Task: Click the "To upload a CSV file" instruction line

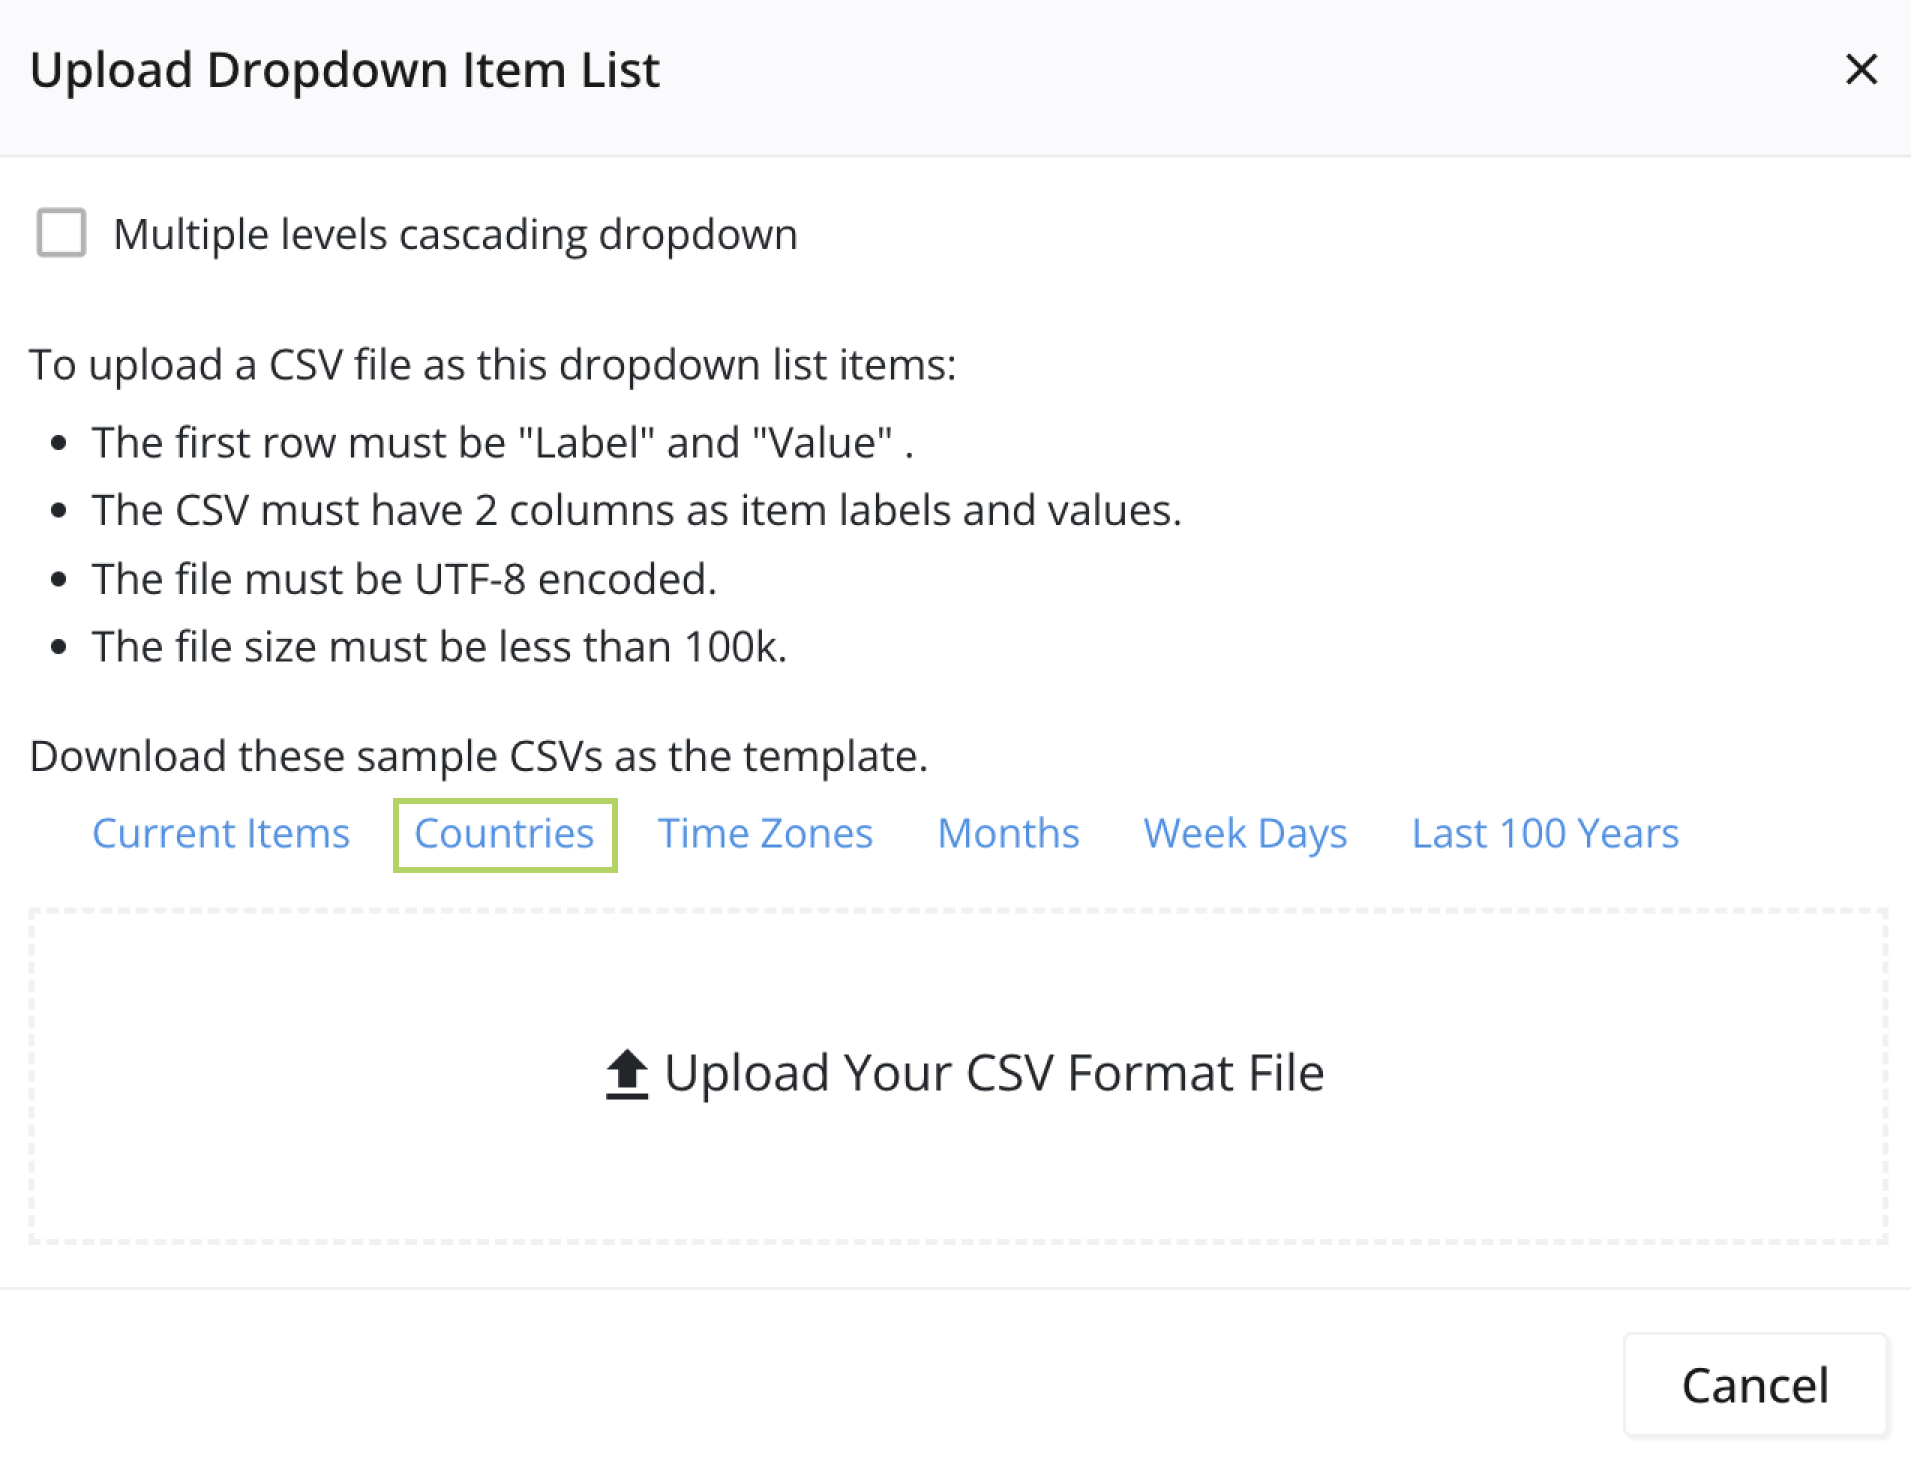Action: point(492,365)
